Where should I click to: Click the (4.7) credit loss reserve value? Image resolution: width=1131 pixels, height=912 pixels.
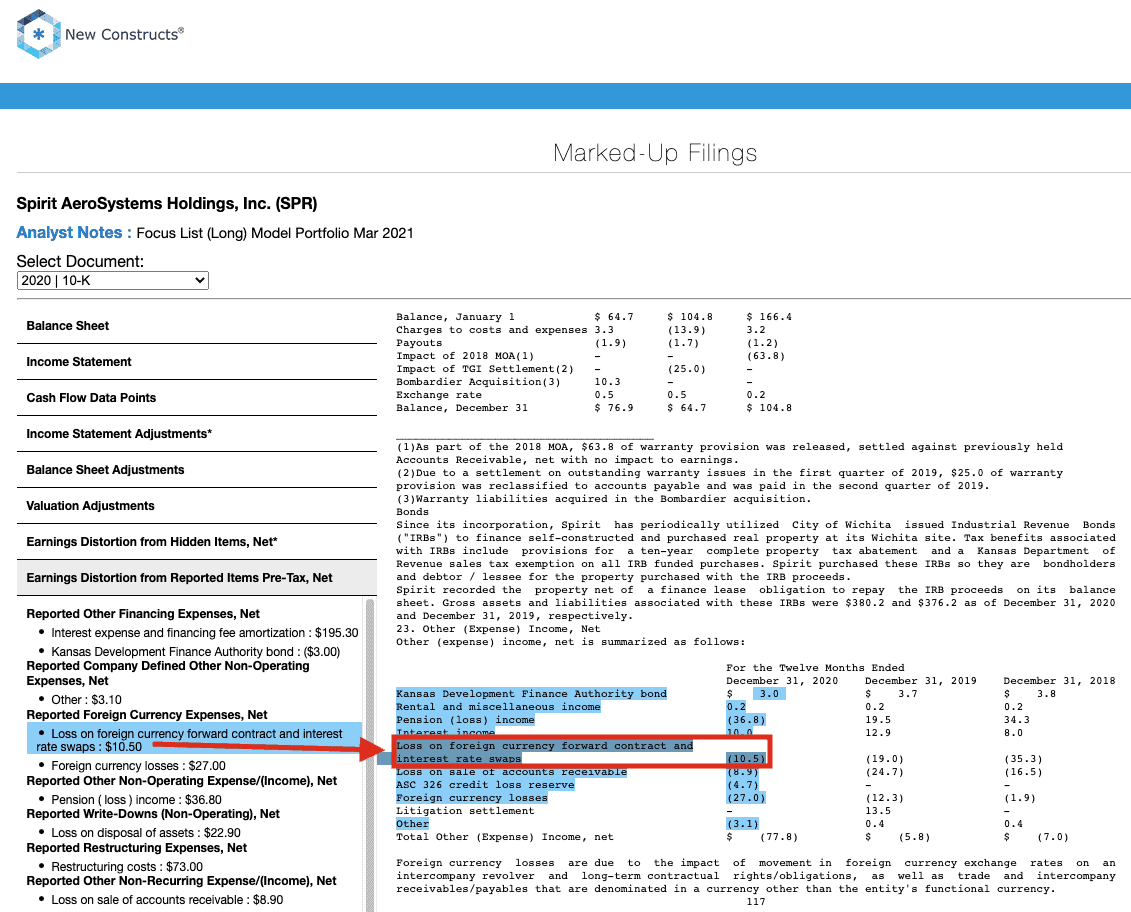(742, 785)
